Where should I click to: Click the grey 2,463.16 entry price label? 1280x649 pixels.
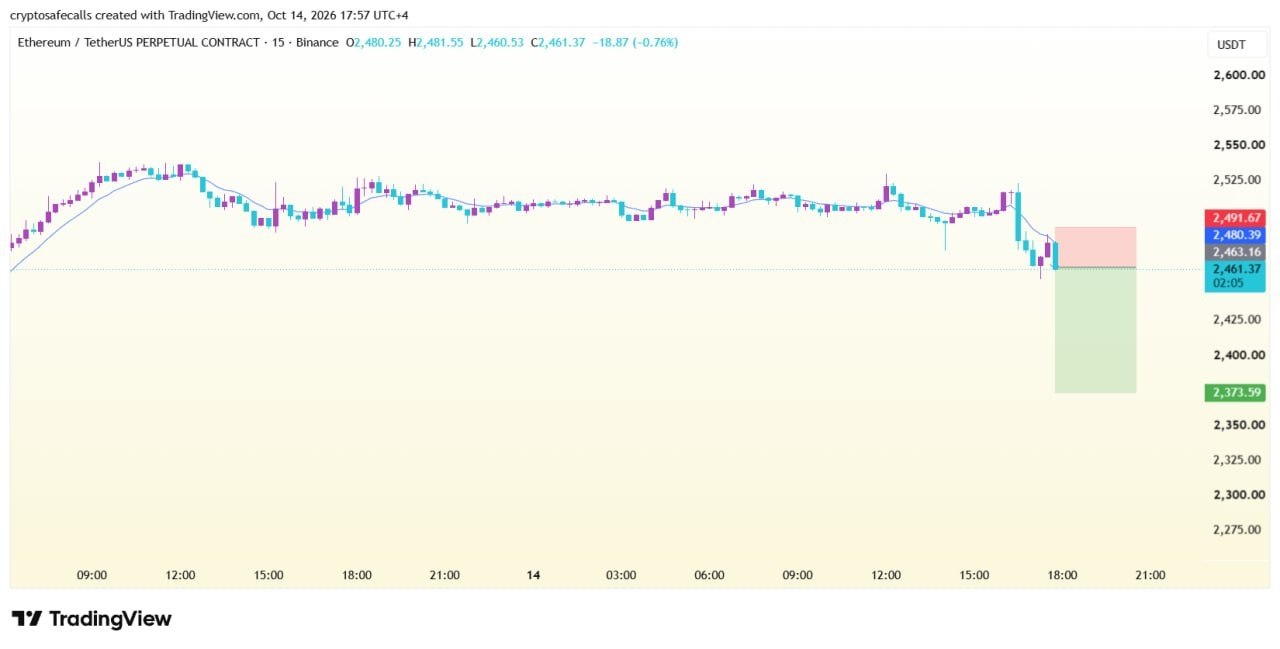(x=1236, y=252)
